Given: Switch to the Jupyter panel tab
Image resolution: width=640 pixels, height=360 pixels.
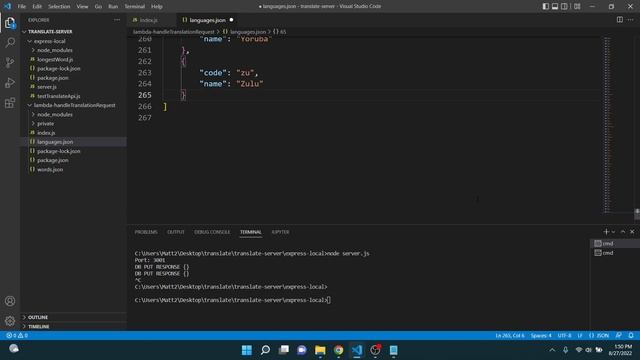Looking at the screenshot, I should coord(280,232).
